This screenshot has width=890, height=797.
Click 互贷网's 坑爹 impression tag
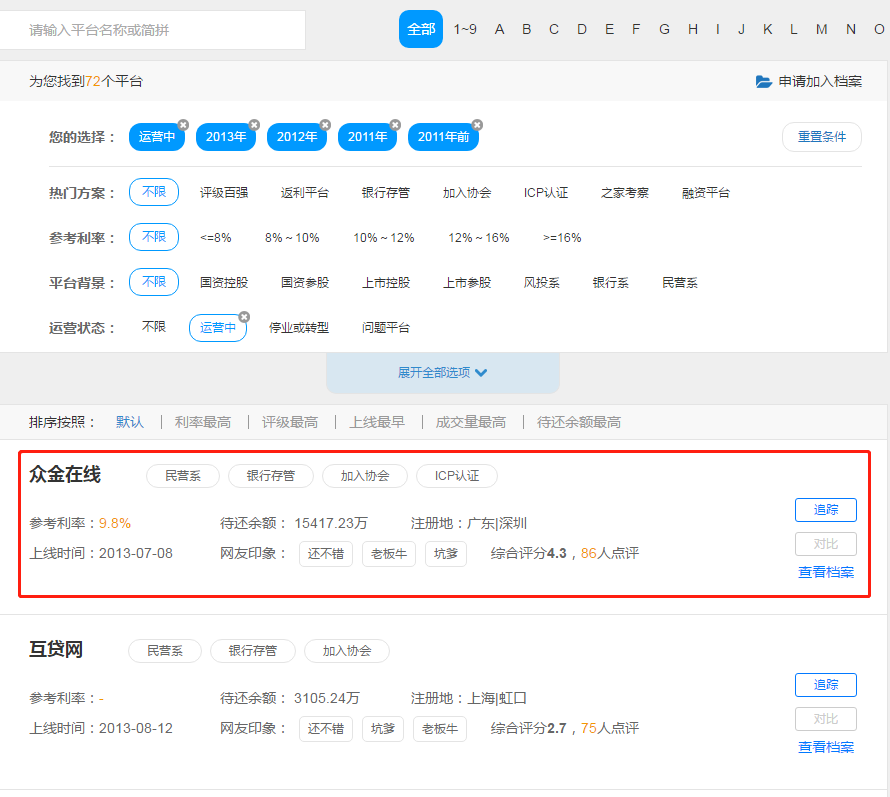pyautogui.click(x=383, y=729)
